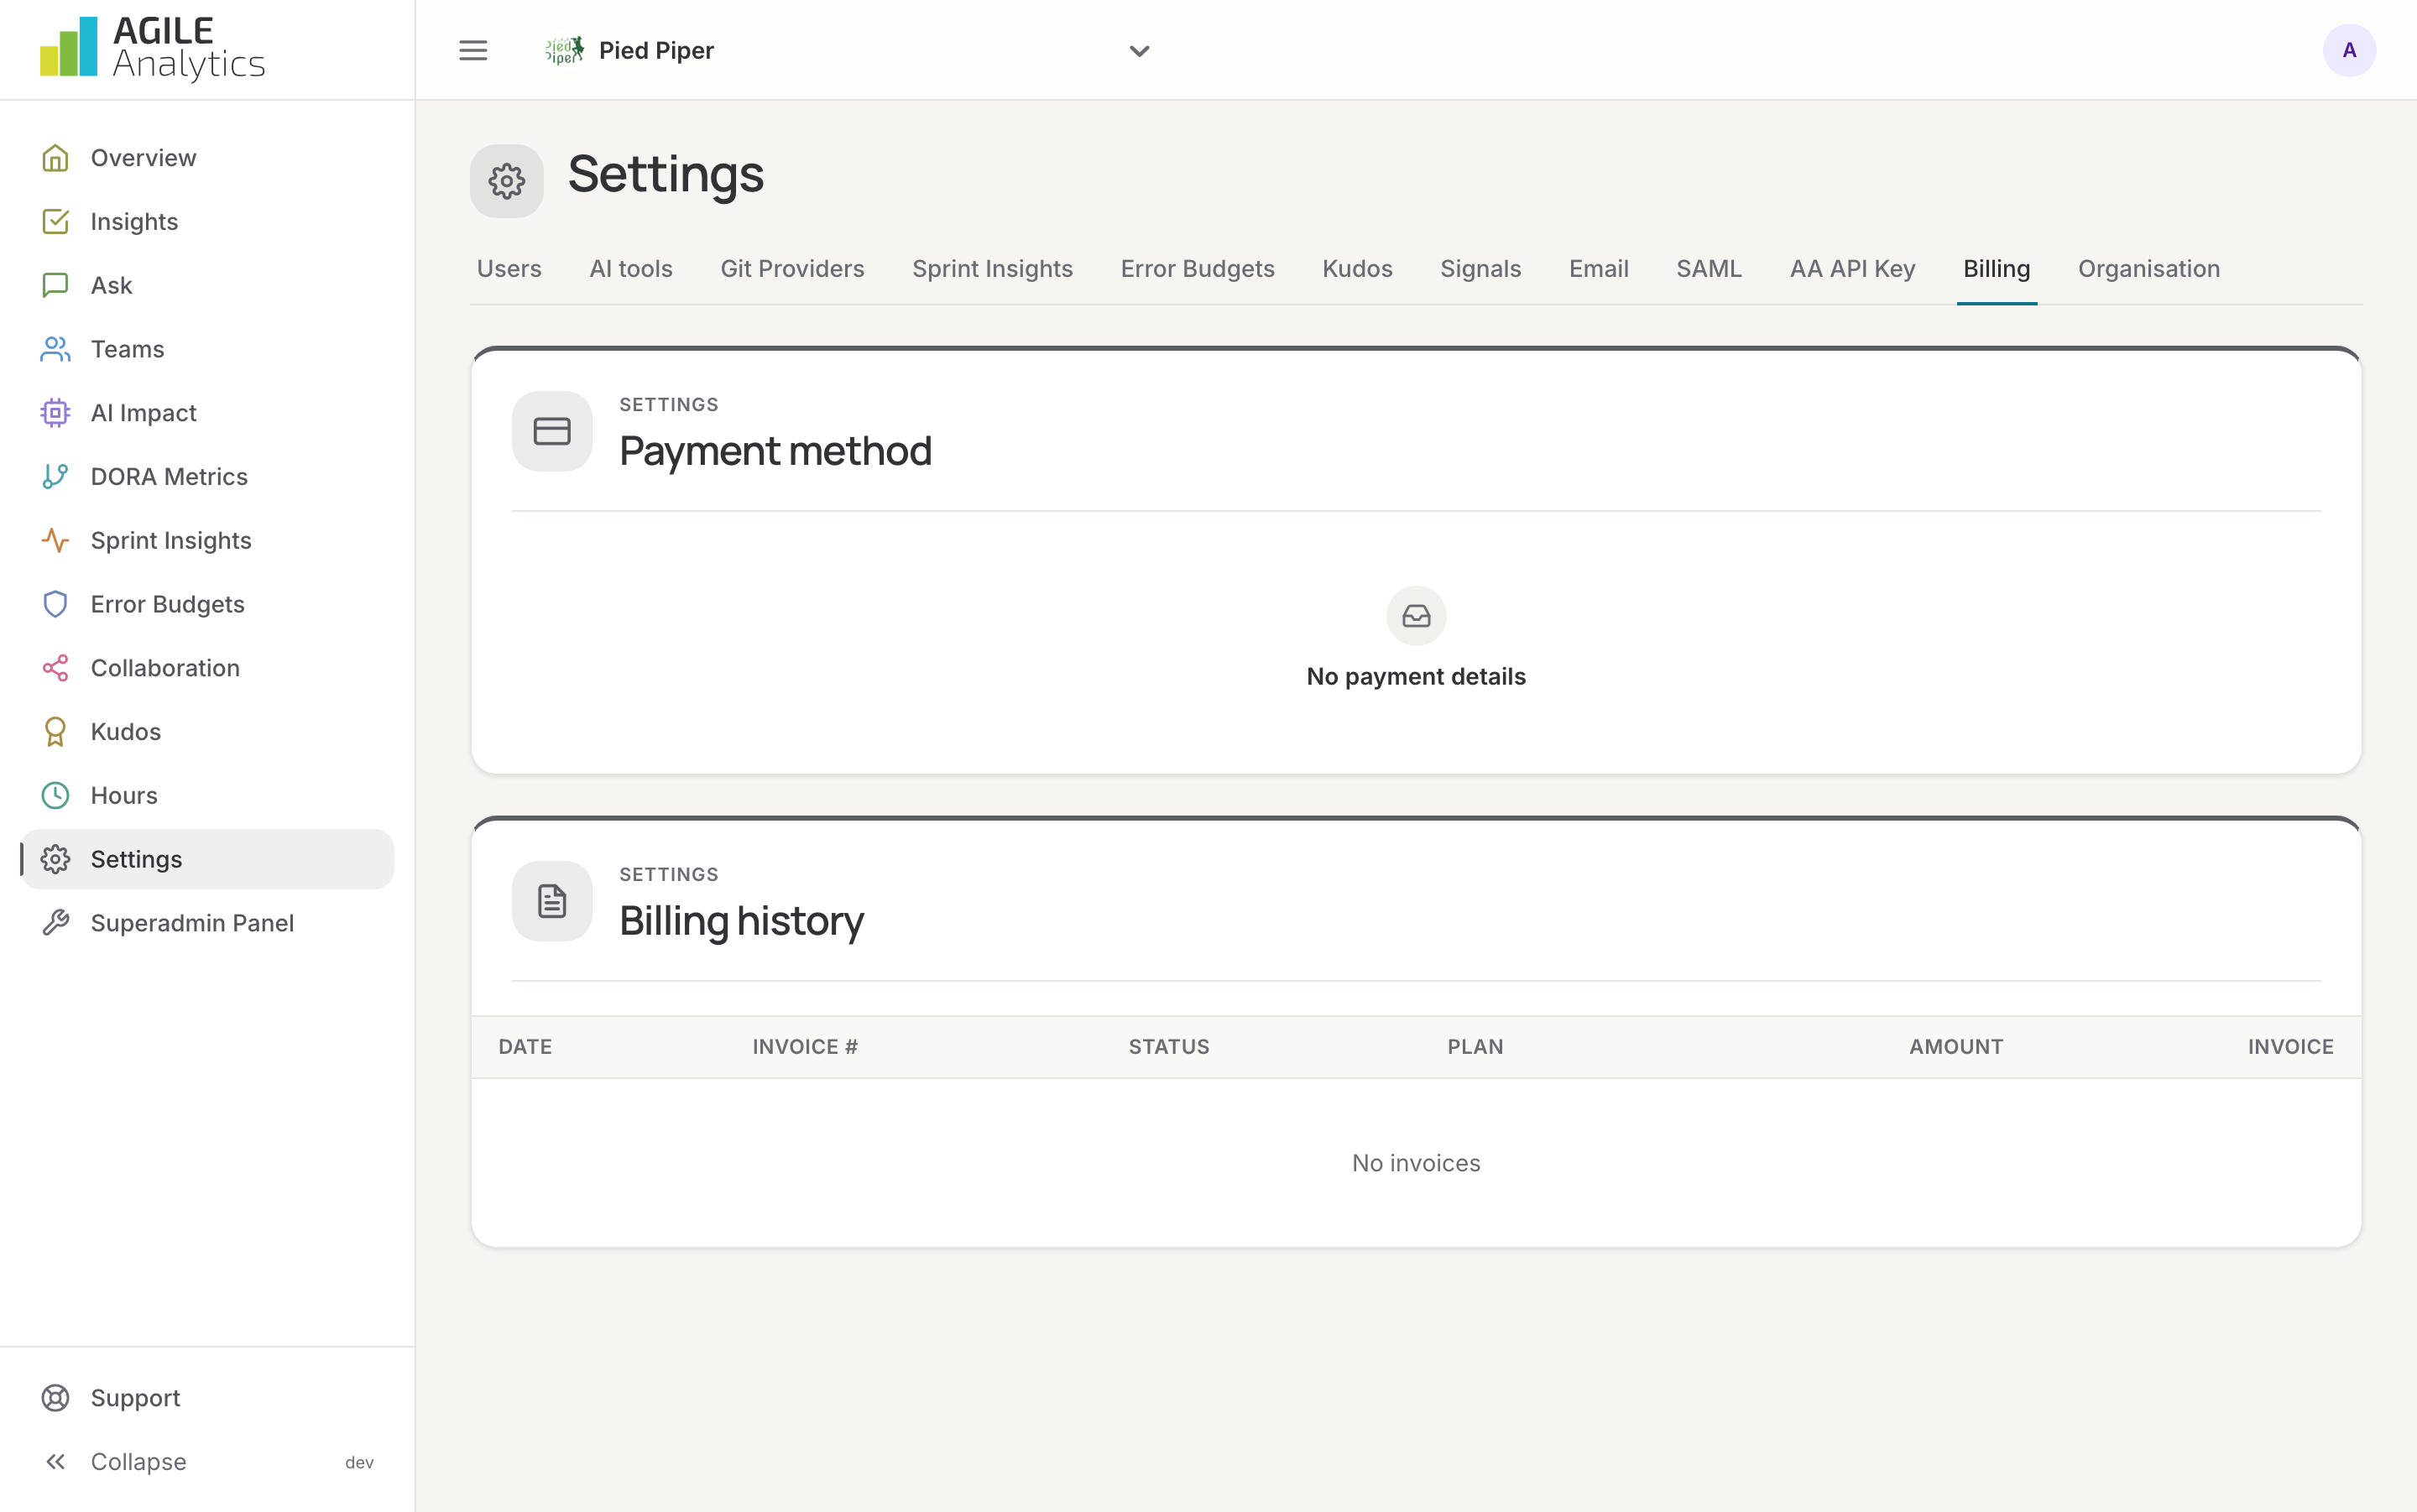Click the Settings gear icon in sidebar
This screenshot has width=2417, height=1512.
pyautogui.click(x=55, y=859)
